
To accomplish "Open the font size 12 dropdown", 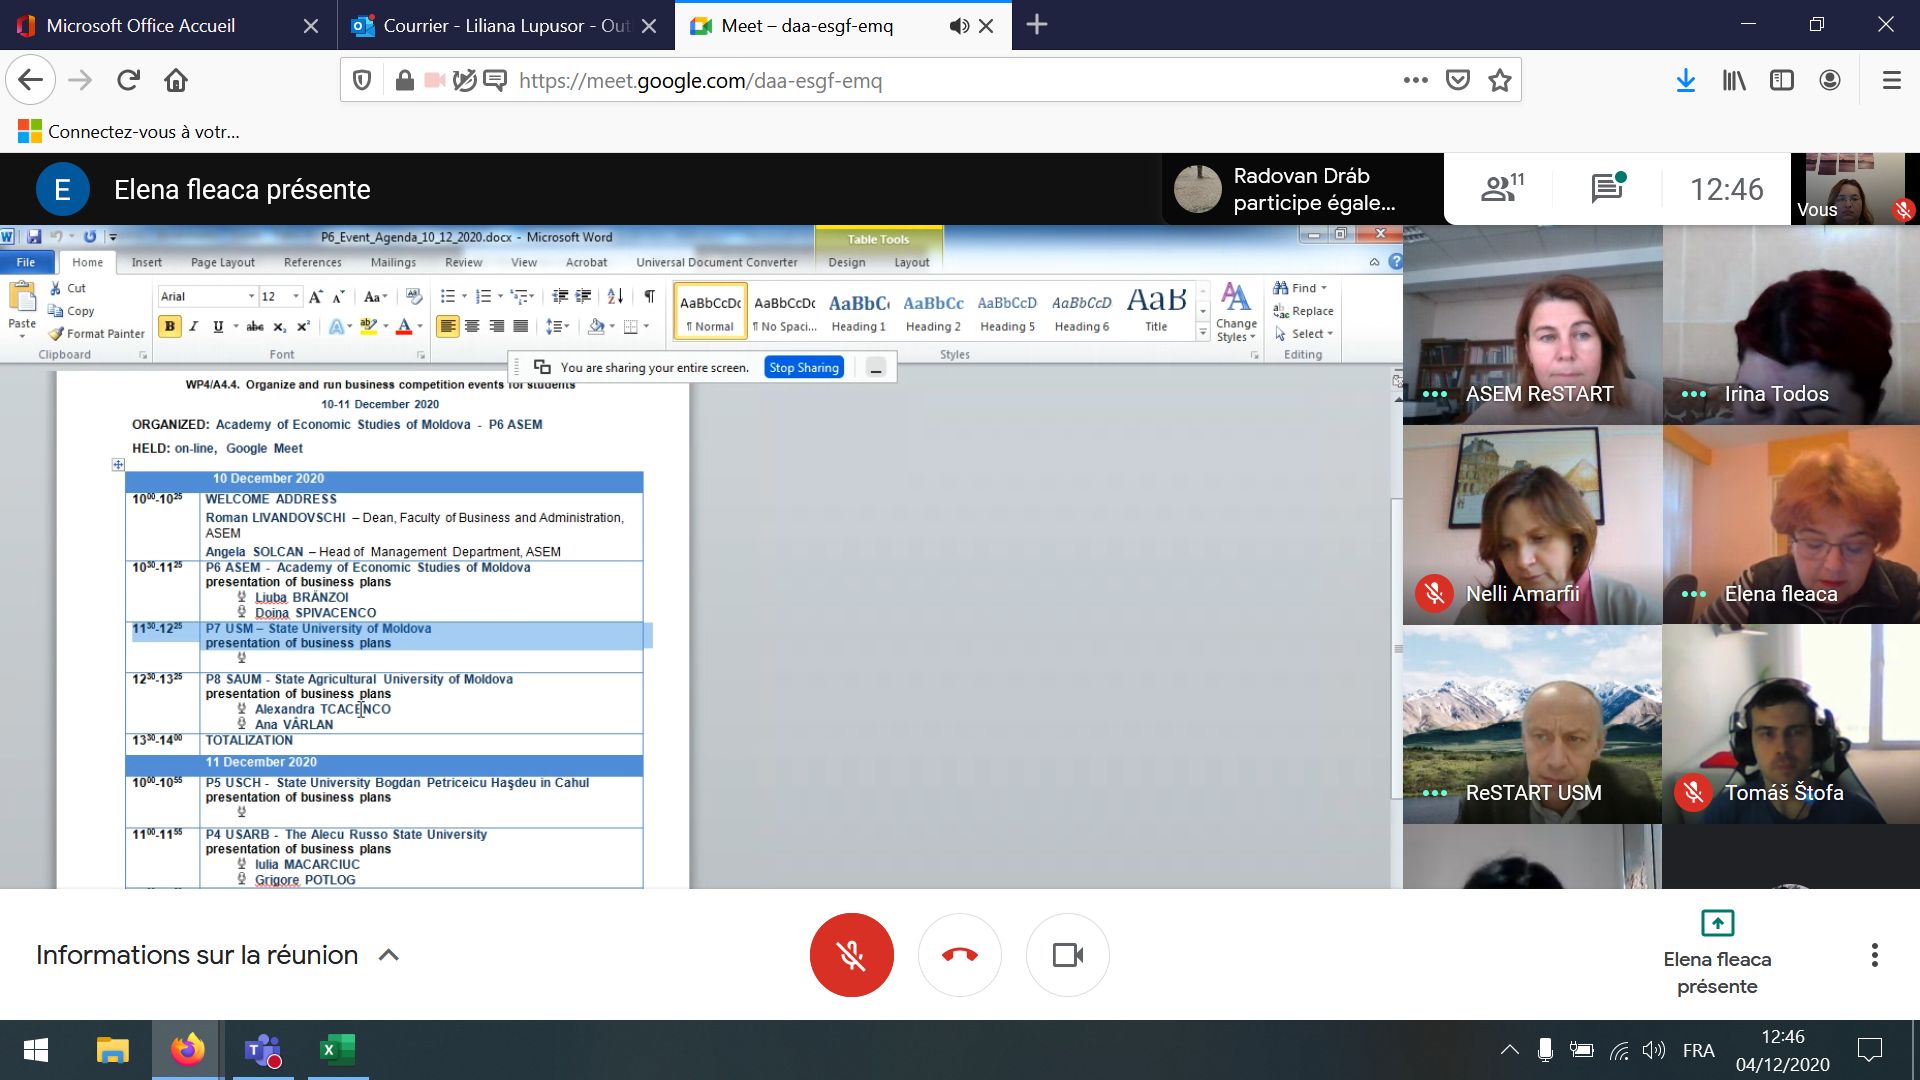I will [x=295, y=296].
